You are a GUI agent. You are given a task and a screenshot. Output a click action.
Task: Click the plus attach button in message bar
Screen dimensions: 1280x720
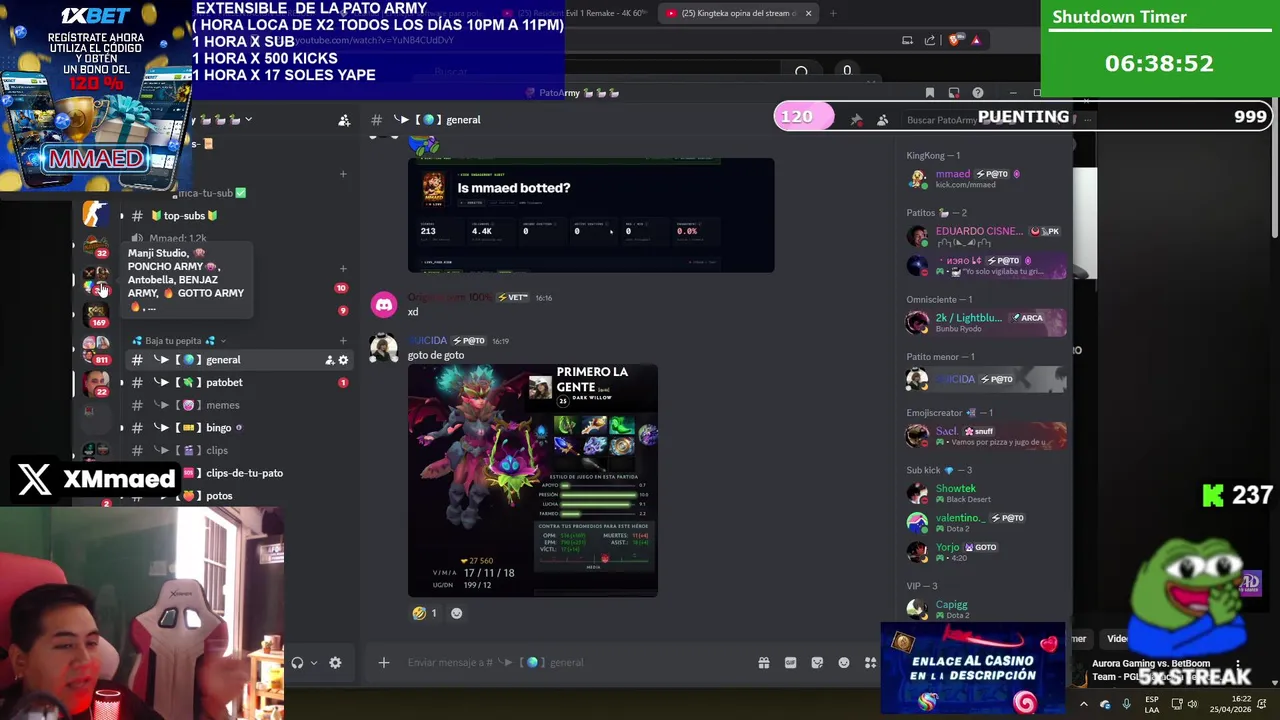(383, 662)
